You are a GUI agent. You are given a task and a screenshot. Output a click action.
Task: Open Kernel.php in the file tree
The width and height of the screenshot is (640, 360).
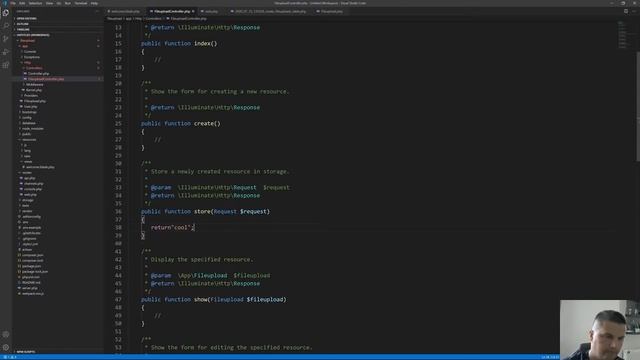tap(33, 90)
